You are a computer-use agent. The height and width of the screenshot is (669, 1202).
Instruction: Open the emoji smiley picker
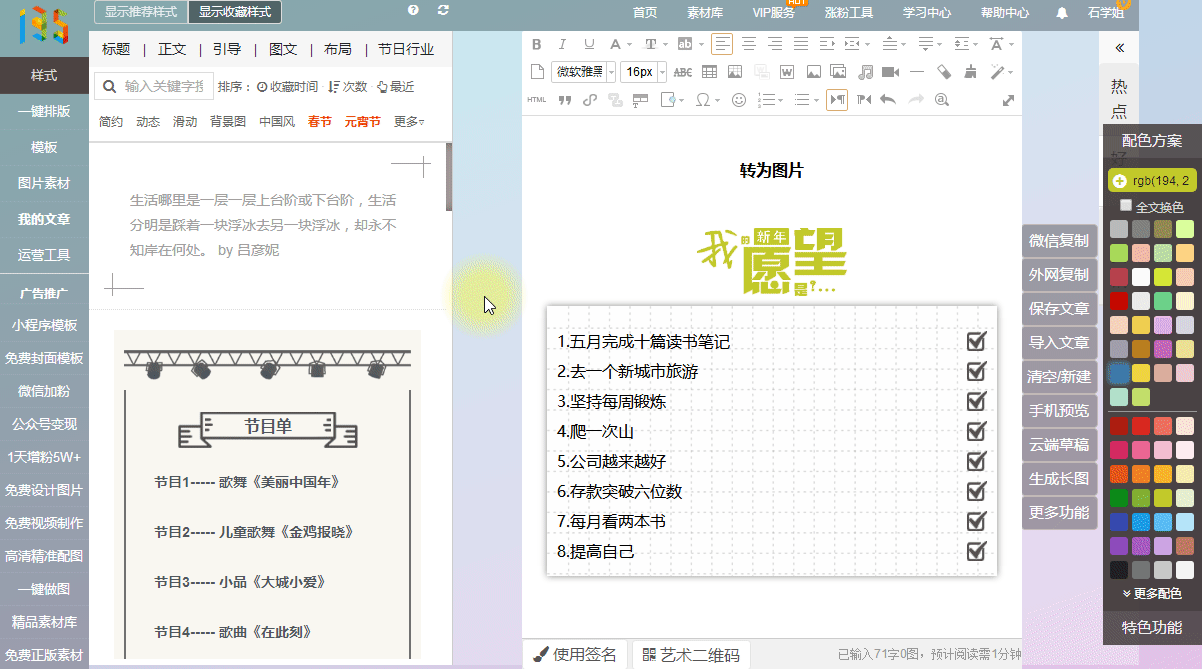(x=739, y=100)
